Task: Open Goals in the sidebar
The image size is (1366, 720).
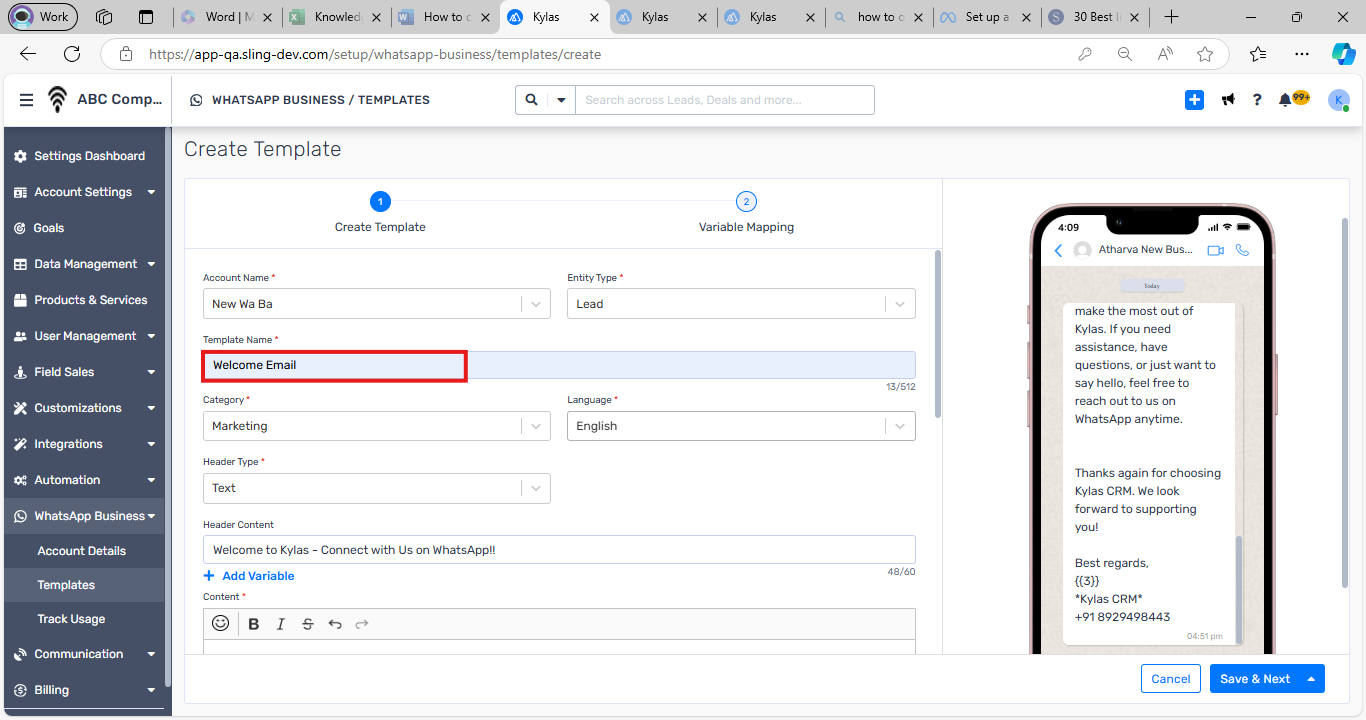Action: [x=83, y=228]
